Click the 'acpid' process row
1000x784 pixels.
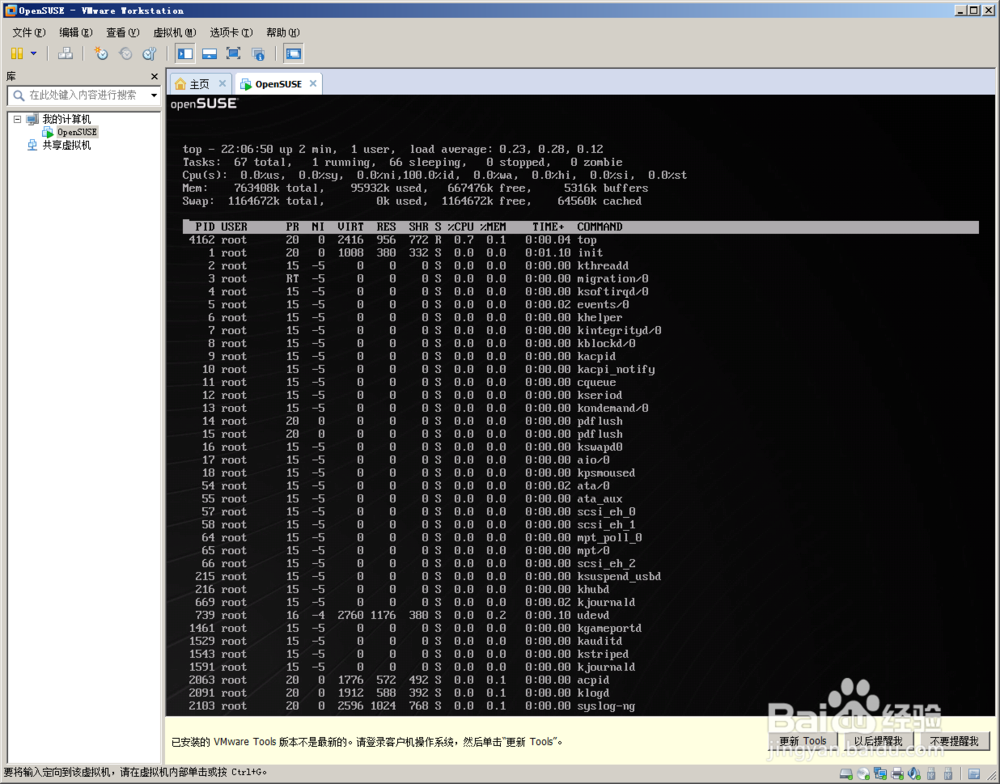[399, 680]
